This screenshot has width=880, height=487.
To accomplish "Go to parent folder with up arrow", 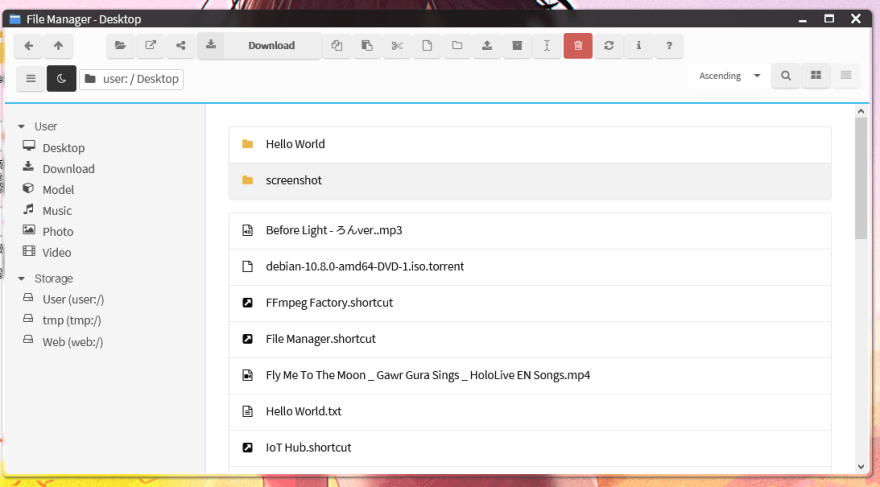I will coord(58,45).
